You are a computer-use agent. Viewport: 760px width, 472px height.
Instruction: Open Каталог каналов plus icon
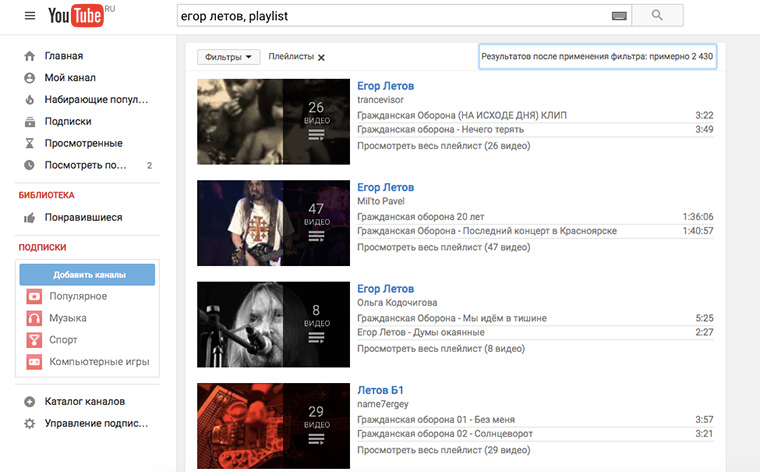tap(30, 402)
